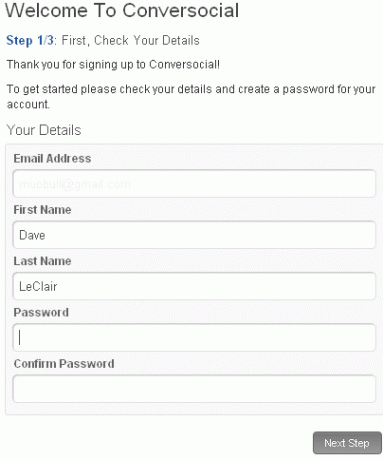Viewport: 383px width, 460px height.
Task: Click the Thank you for signing up sentence
Action: pos(113,64)
